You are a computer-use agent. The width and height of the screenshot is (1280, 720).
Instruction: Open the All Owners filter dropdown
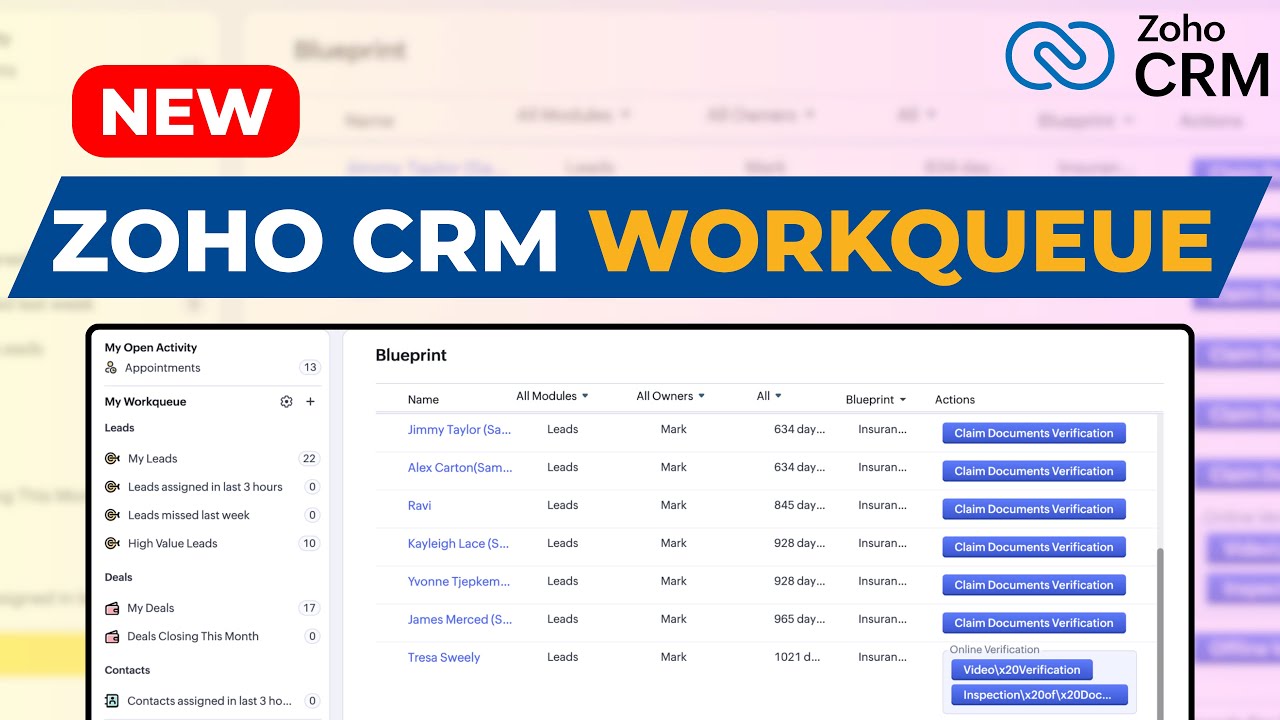(671, 396)
